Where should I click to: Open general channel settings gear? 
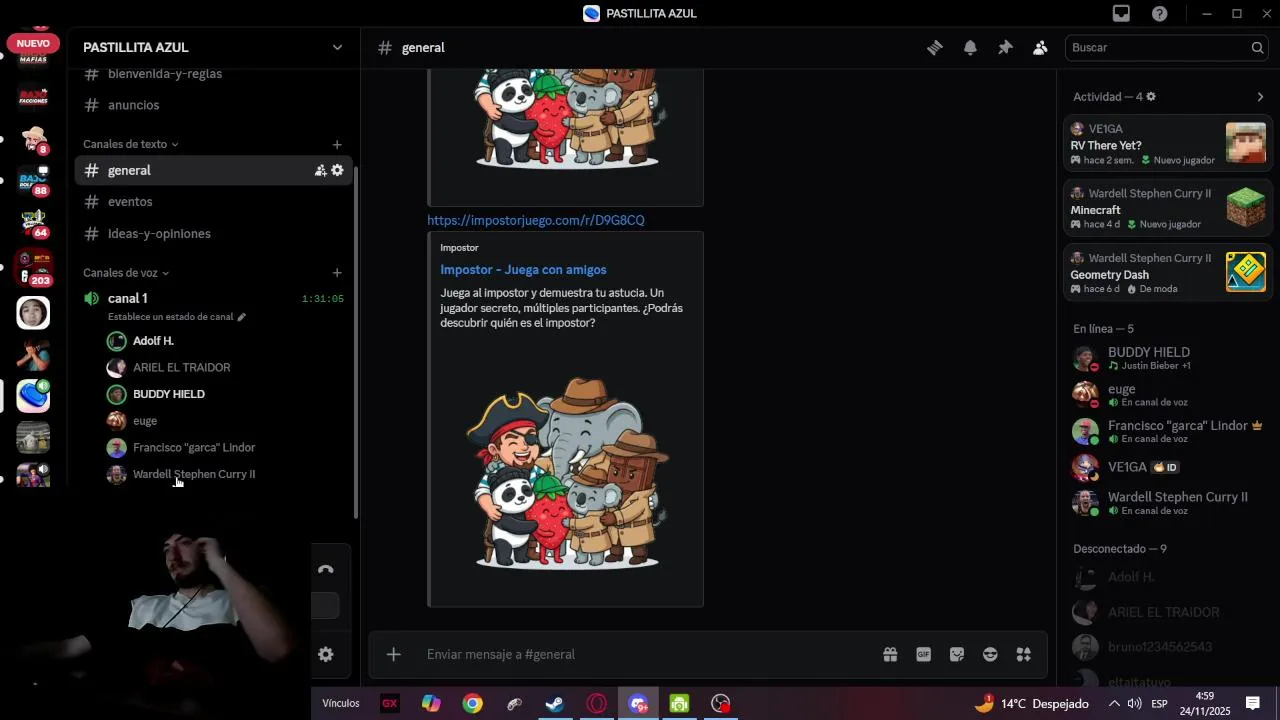[x=337, y=170]
